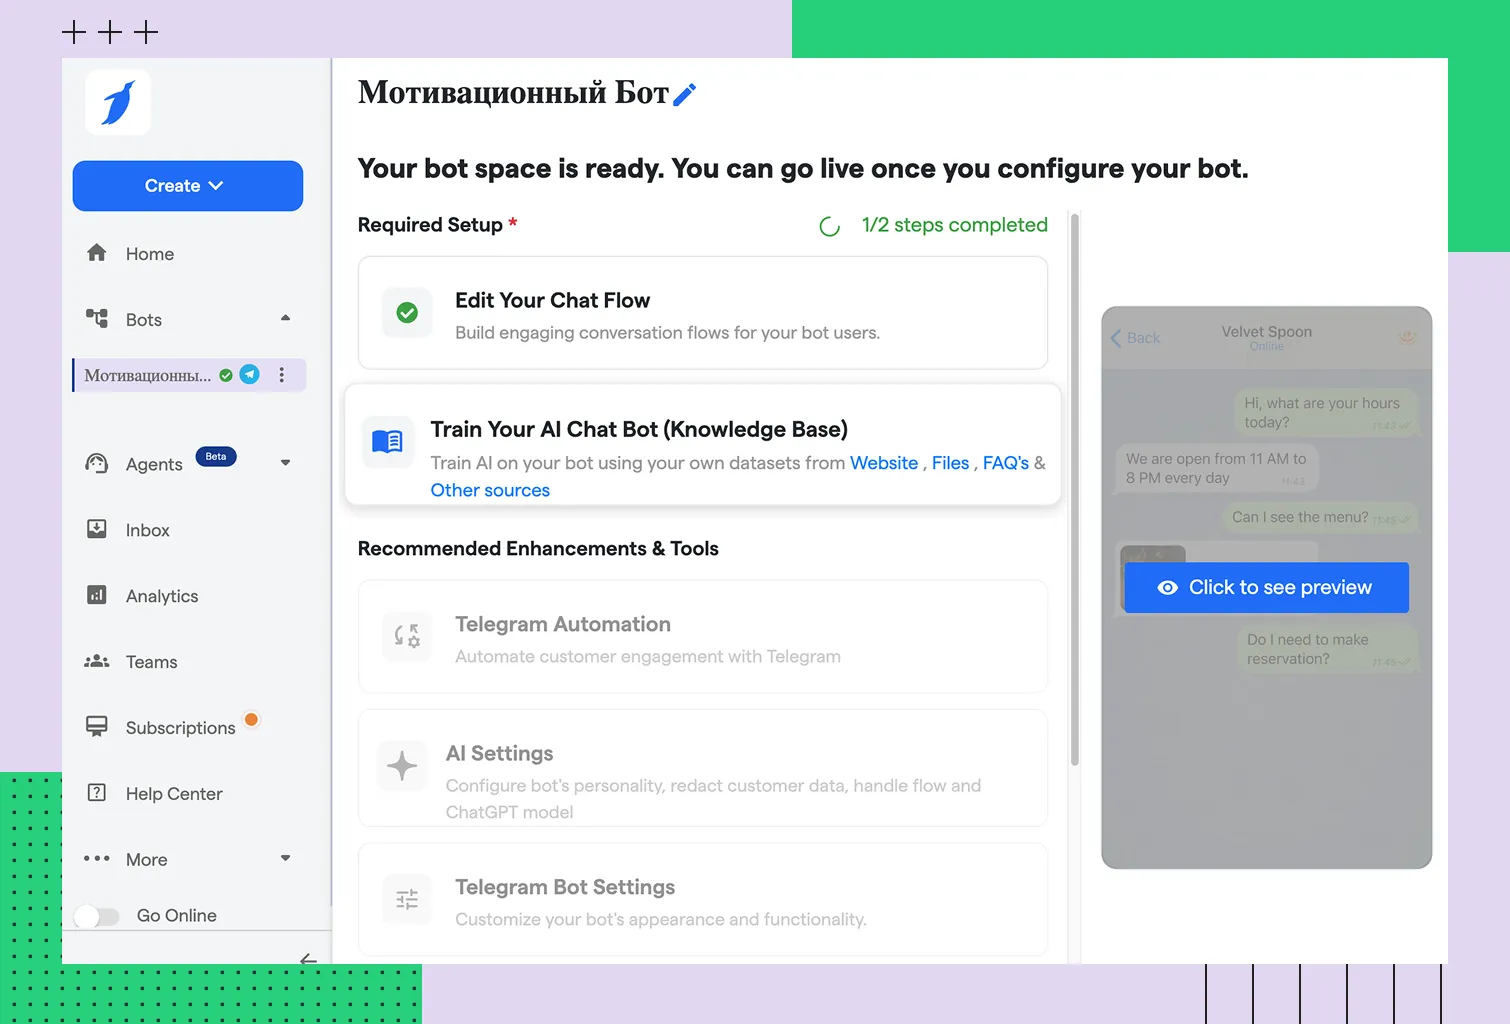Click the Telegram icon beside bot name

(250, 375)
